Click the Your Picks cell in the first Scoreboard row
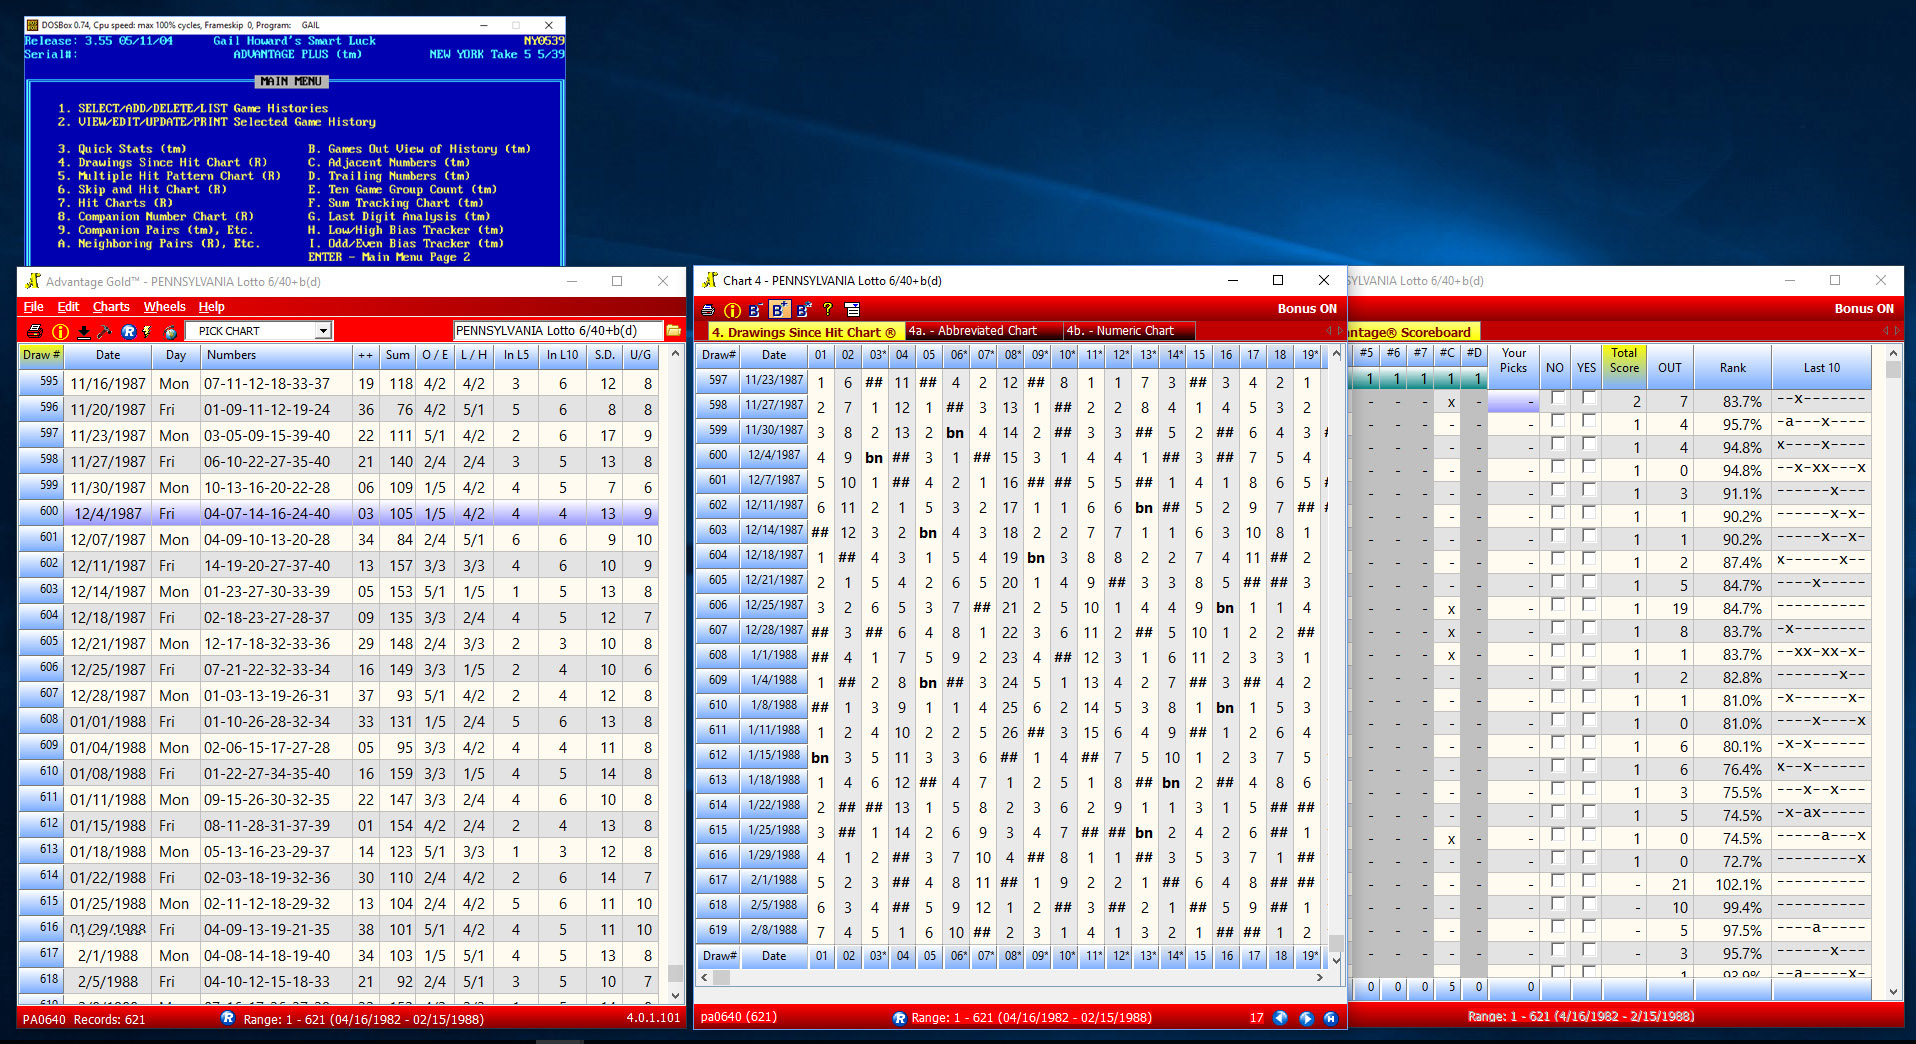Image resolution: width=1916 pixels, height=1044 pixels. [x=1513, y=401]
